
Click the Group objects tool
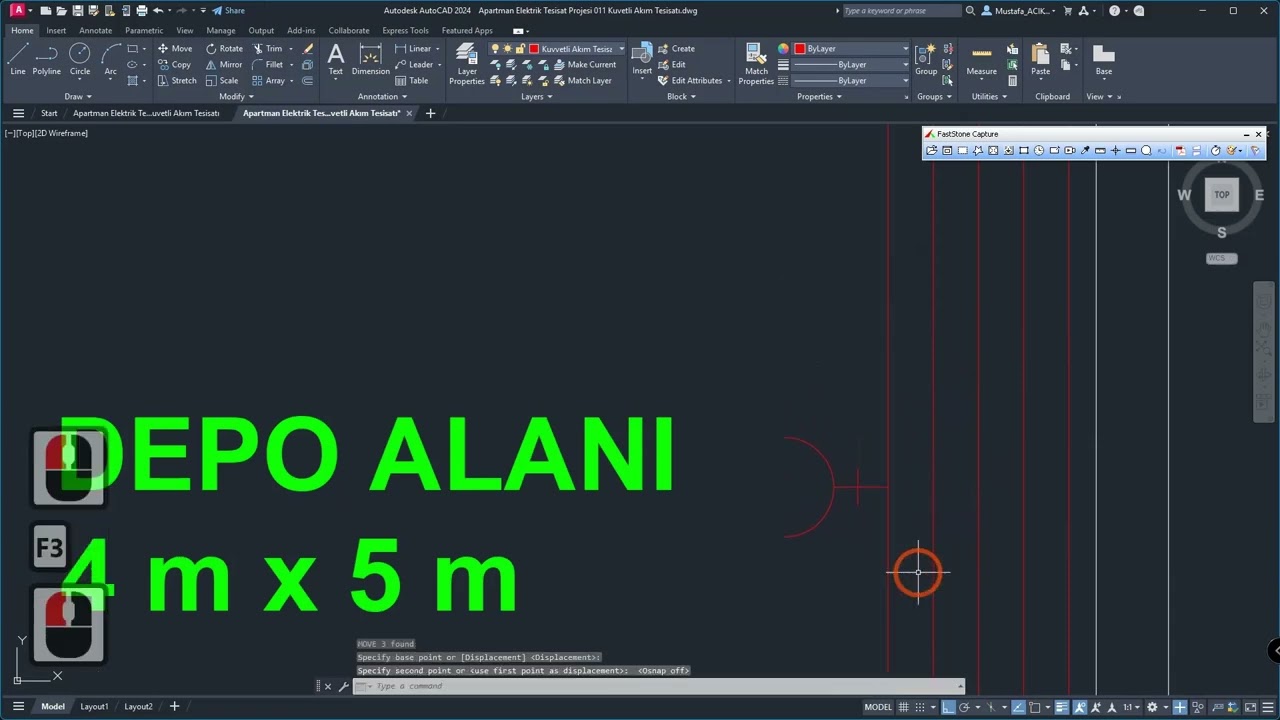(926, 58)
